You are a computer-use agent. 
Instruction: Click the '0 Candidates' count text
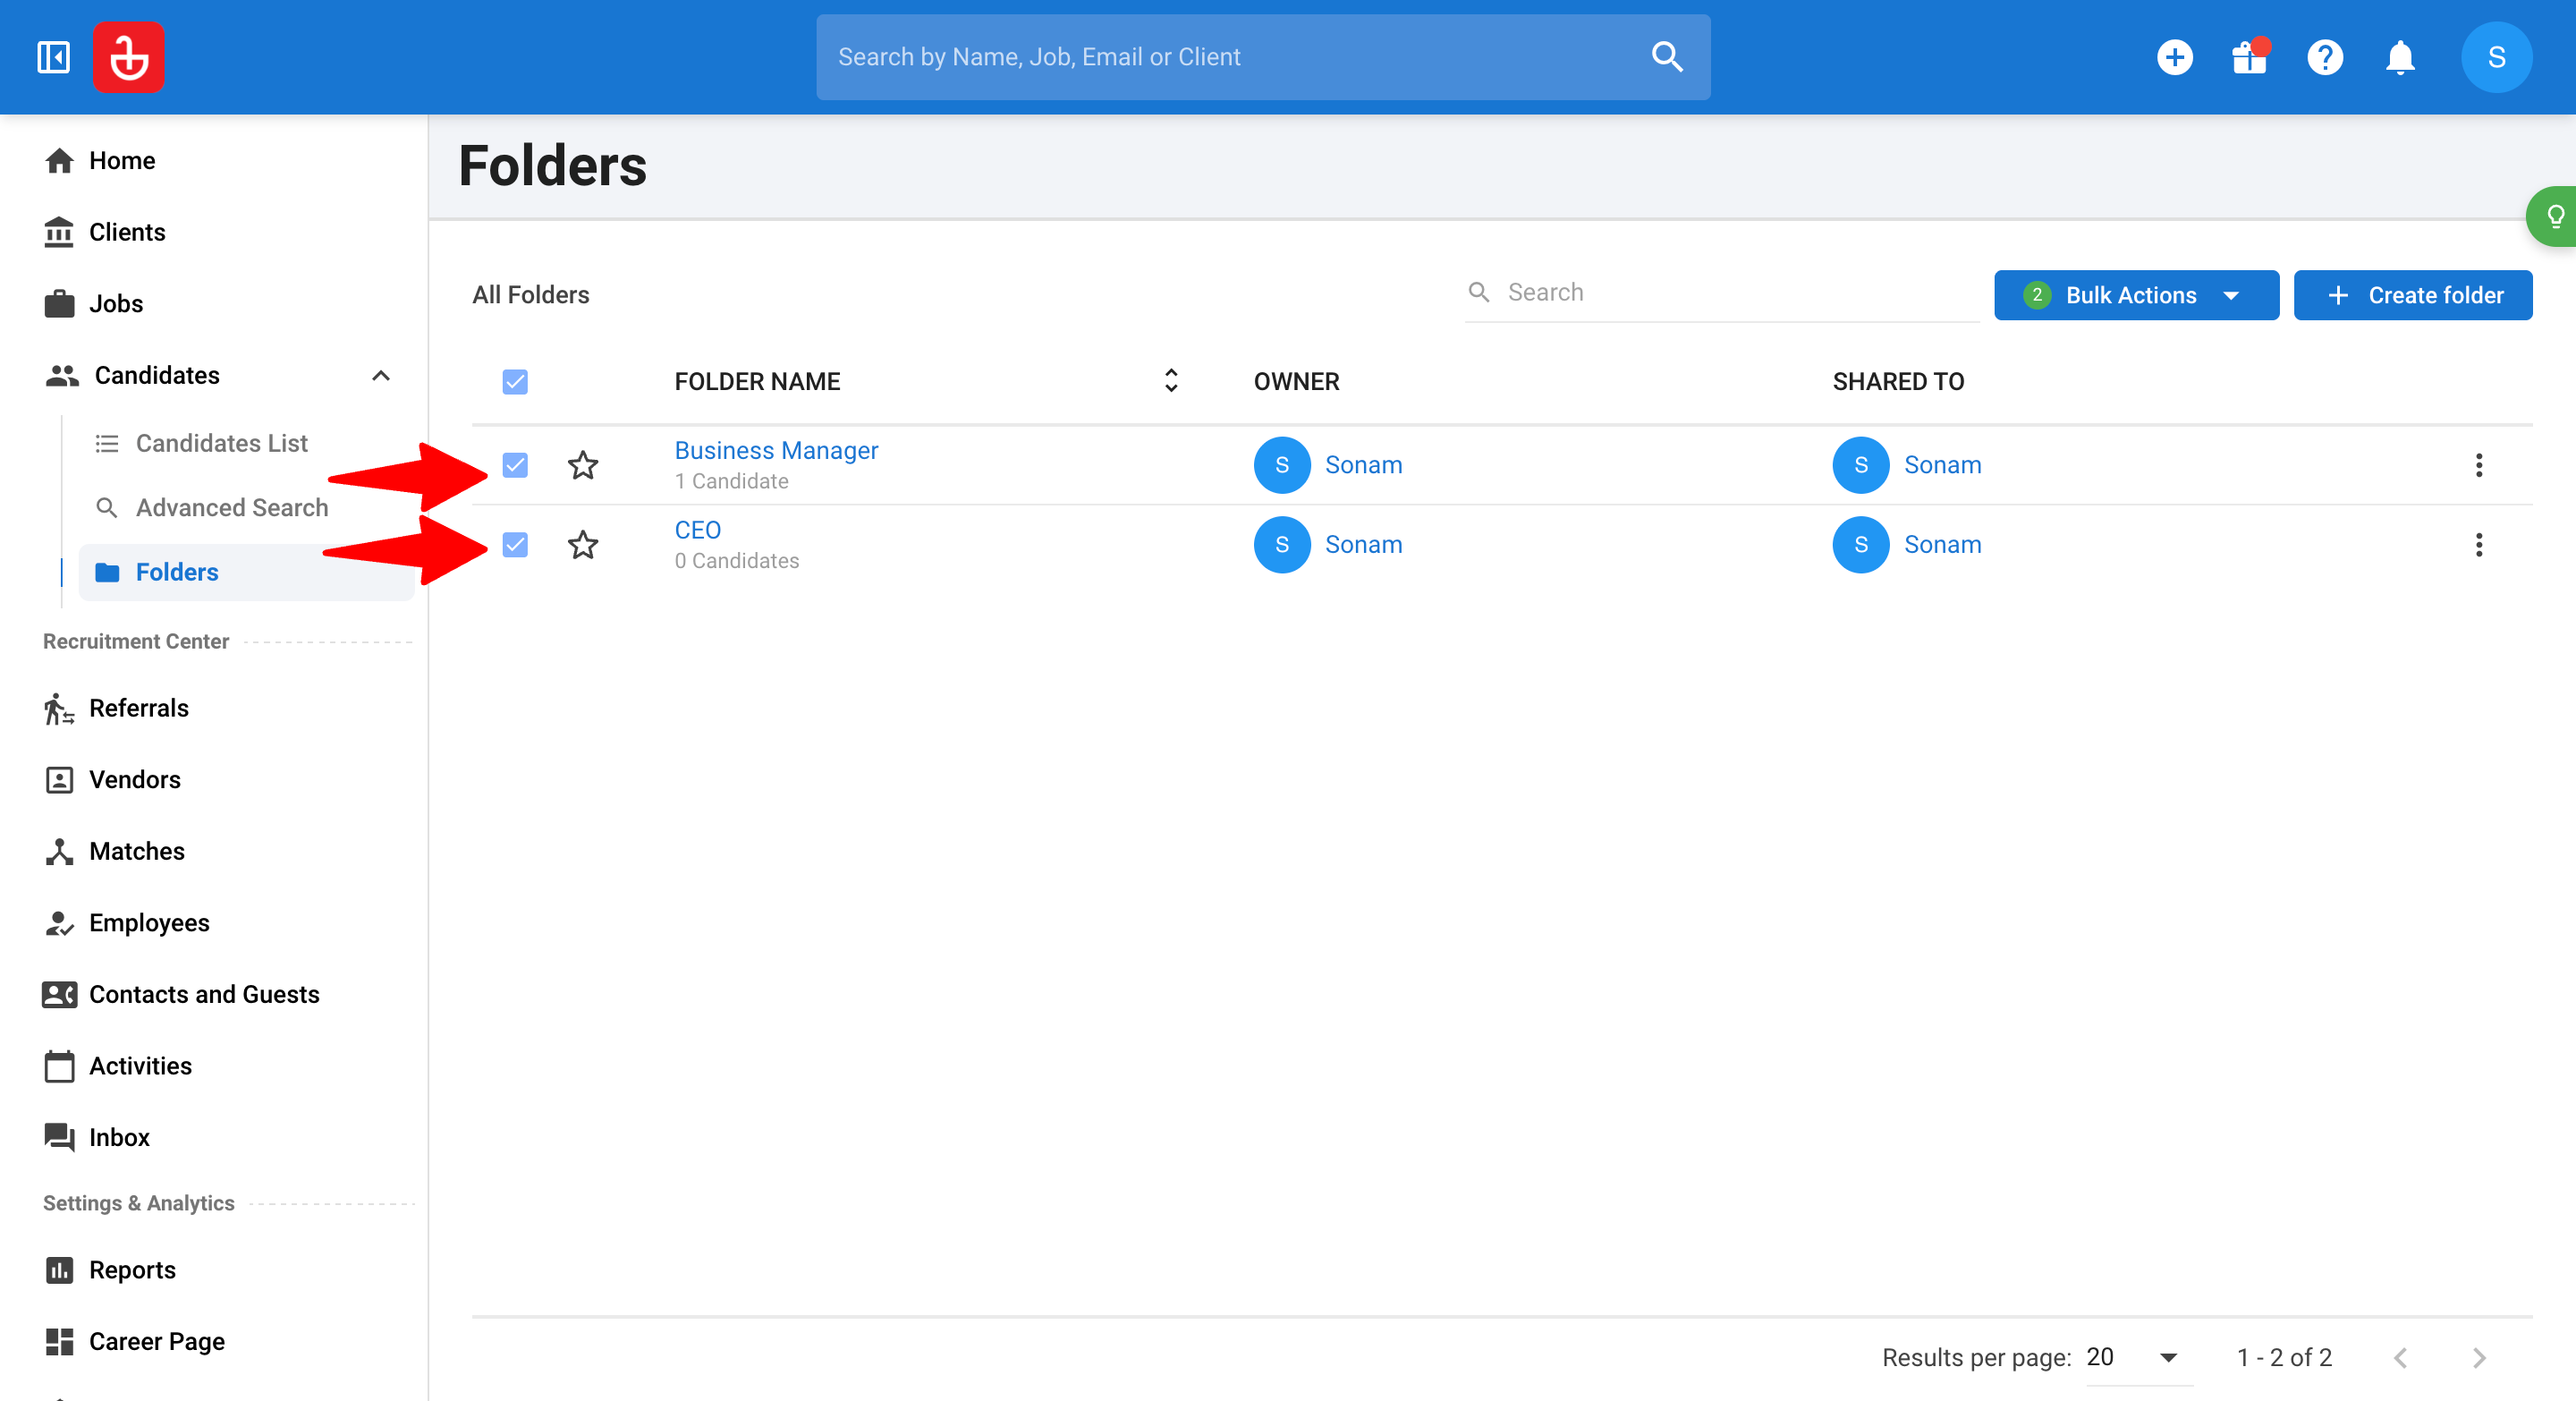[x=736, y=561]
